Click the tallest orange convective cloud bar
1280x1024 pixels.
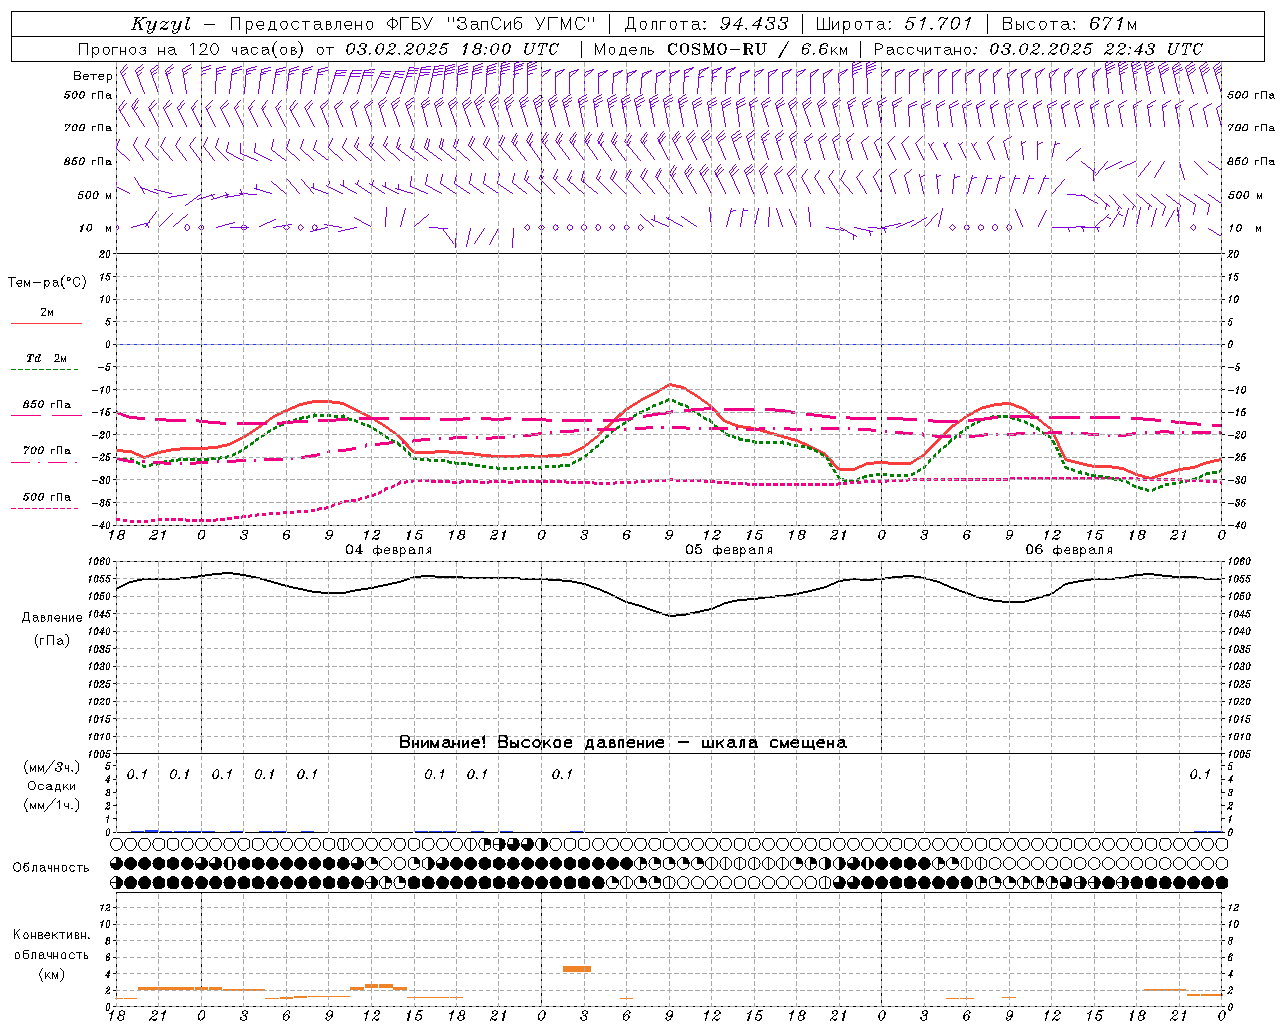point(577,968)
